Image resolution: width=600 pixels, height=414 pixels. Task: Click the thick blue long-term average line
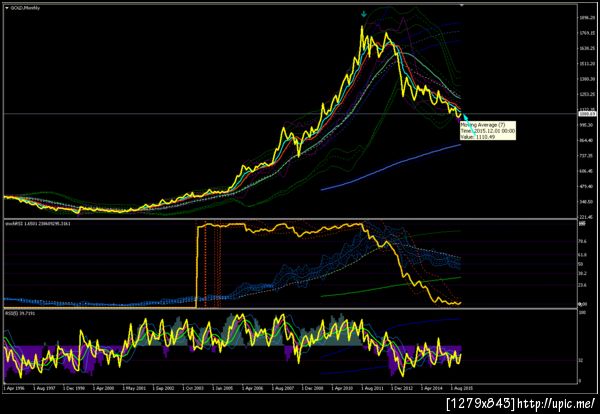pos(390,166)
